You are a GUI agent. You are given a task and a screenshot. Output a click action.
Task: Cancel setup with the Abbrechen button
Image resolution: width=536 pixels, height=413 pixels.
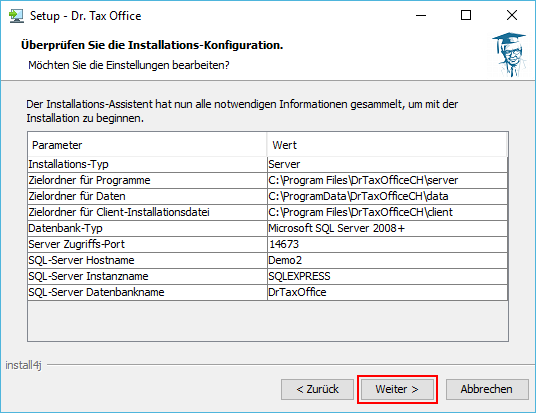[x=487, y=389]
